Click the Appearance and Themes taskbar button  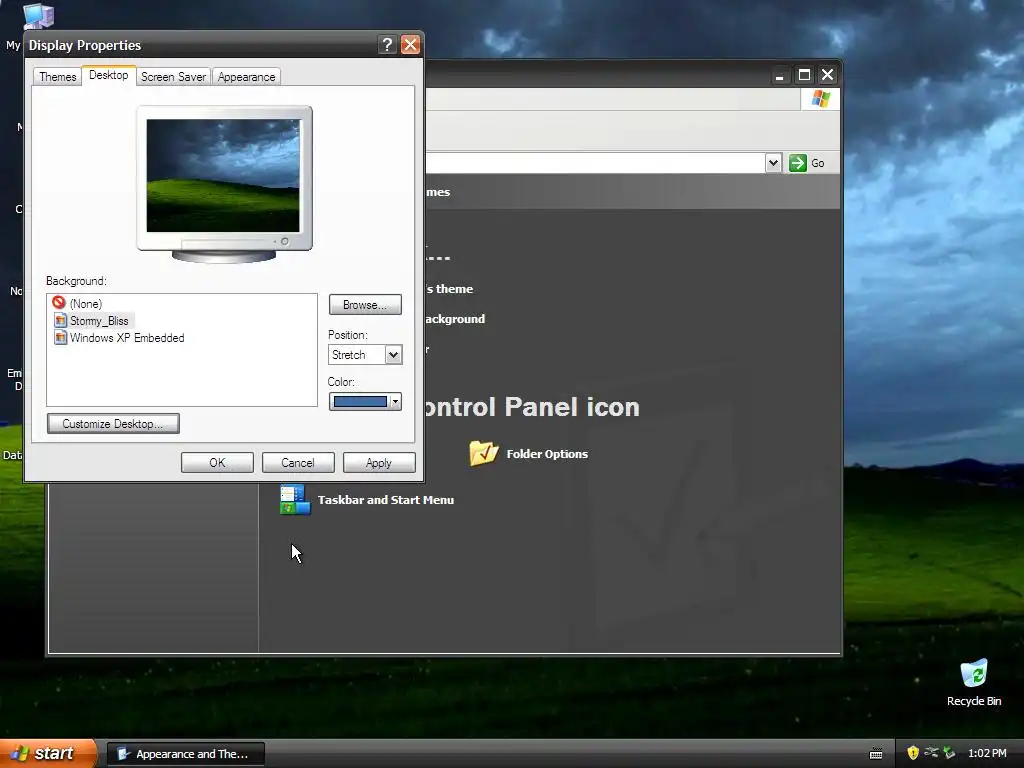point(186,754)
